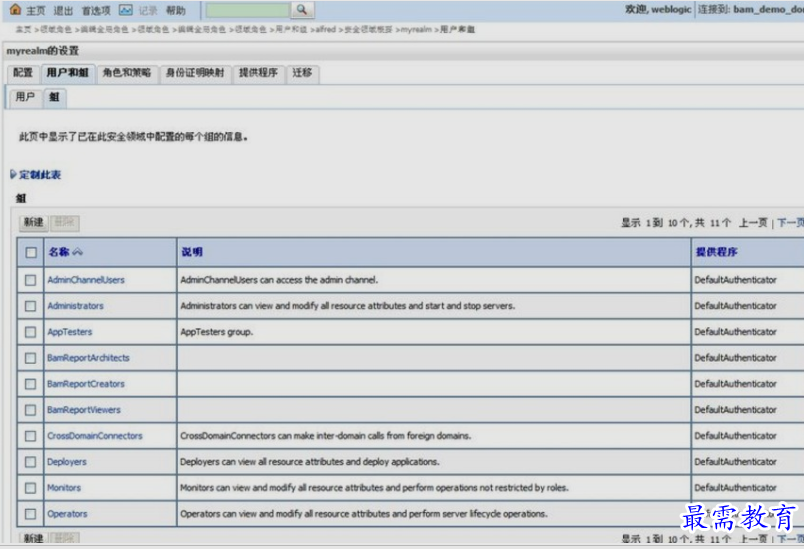This screenshot has height=549, width=804.
Task: Sort by the 说明 column header
Action: point(192,252)
